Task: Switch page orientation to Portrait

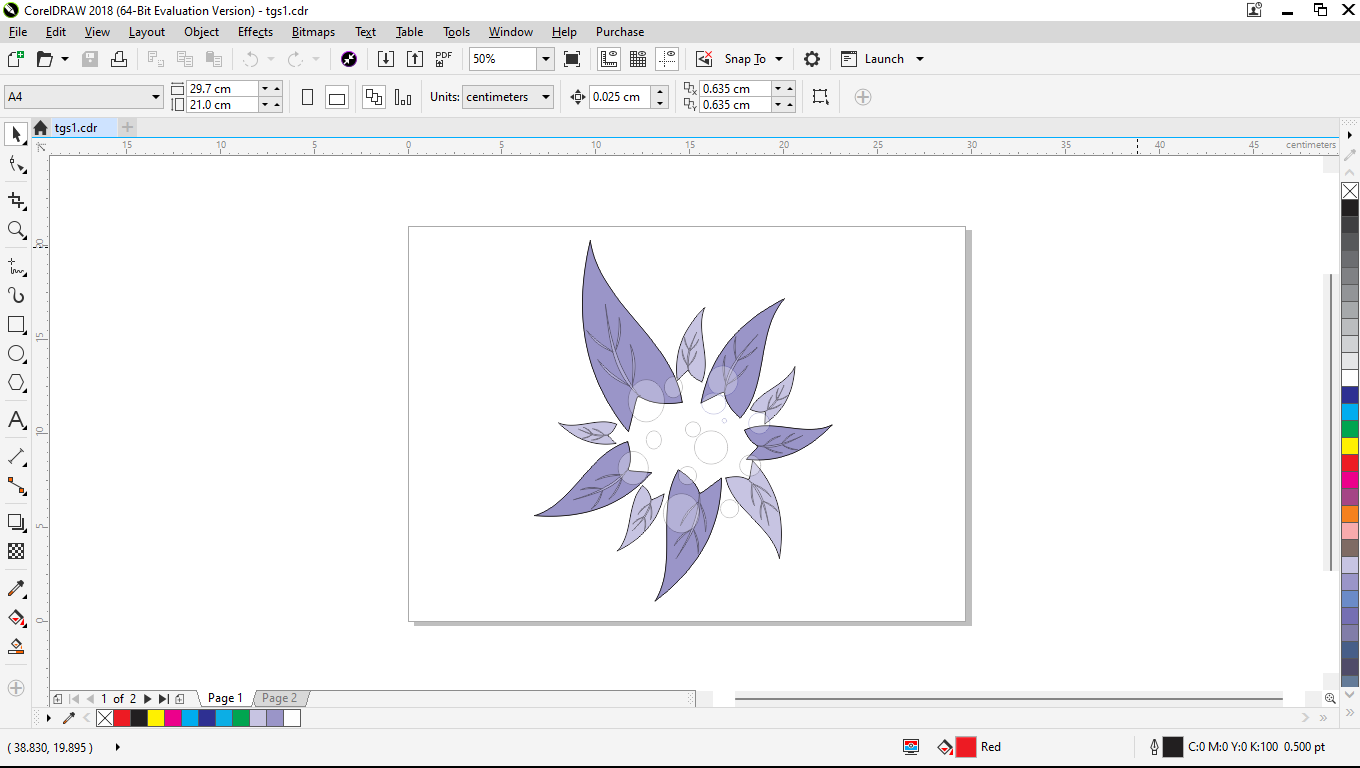Action: 308,97
